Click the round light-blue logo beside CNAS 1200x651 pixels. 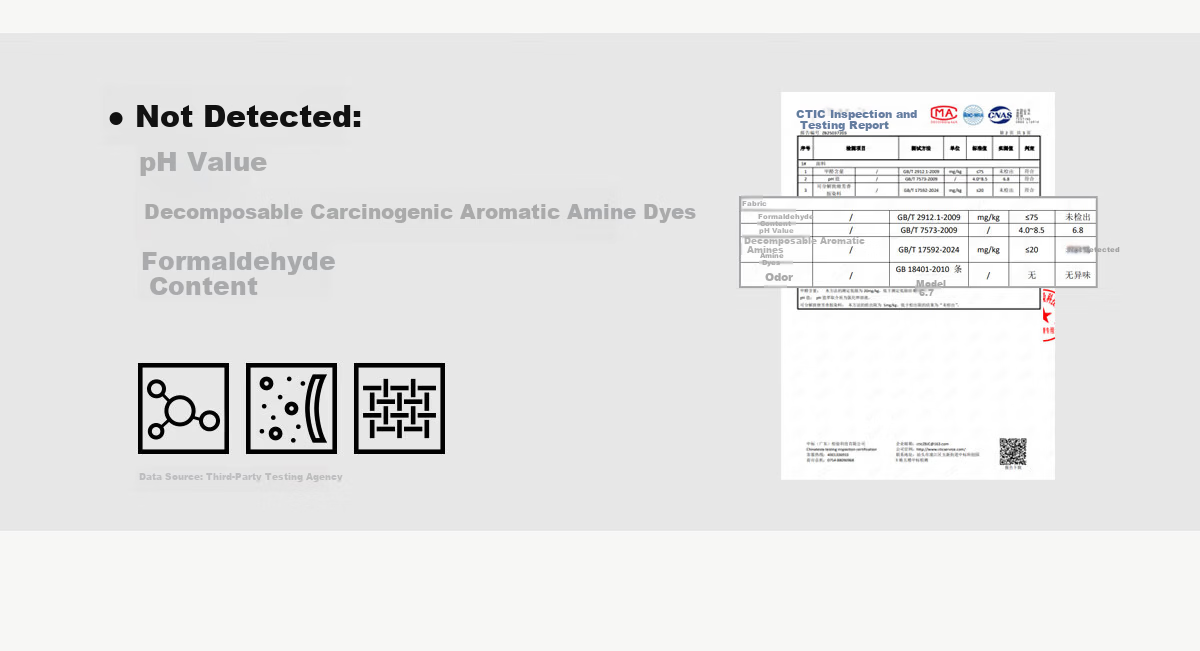973,115
